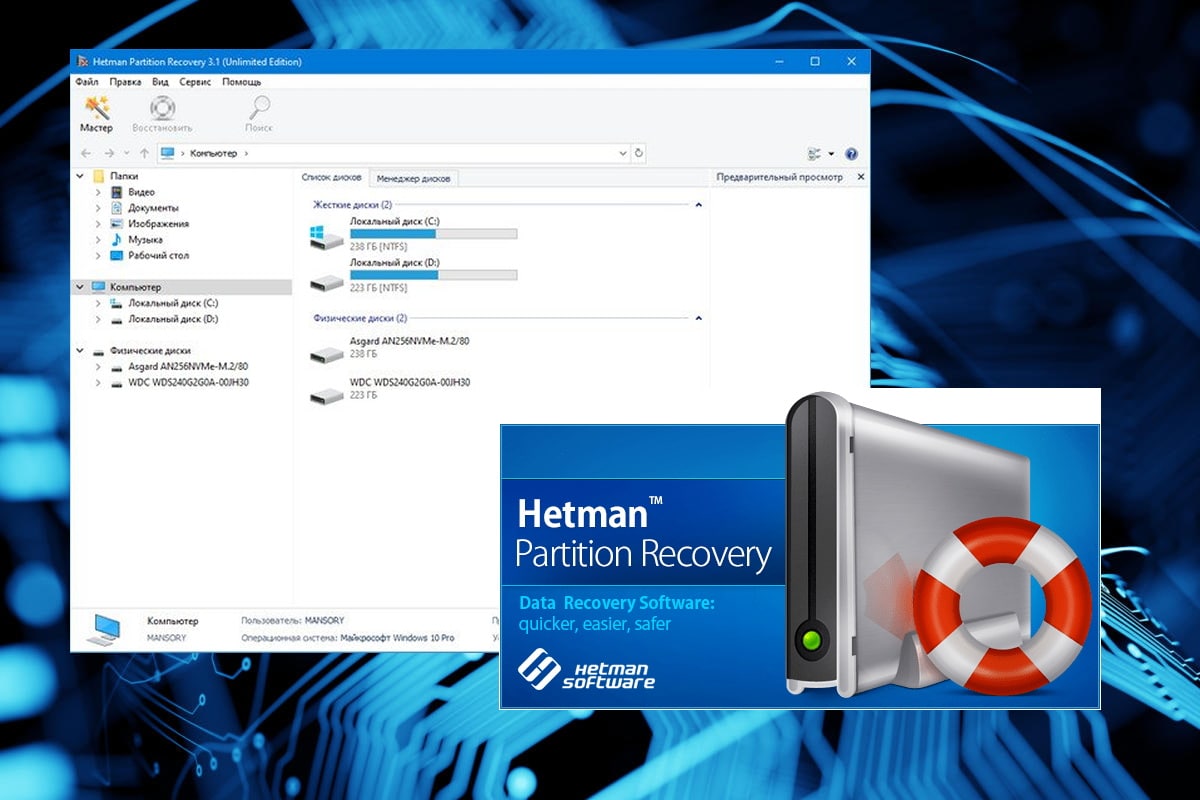1200x800 pixels.
Task: Collapse the Компьютер tree node
Action: coord(80,287)
